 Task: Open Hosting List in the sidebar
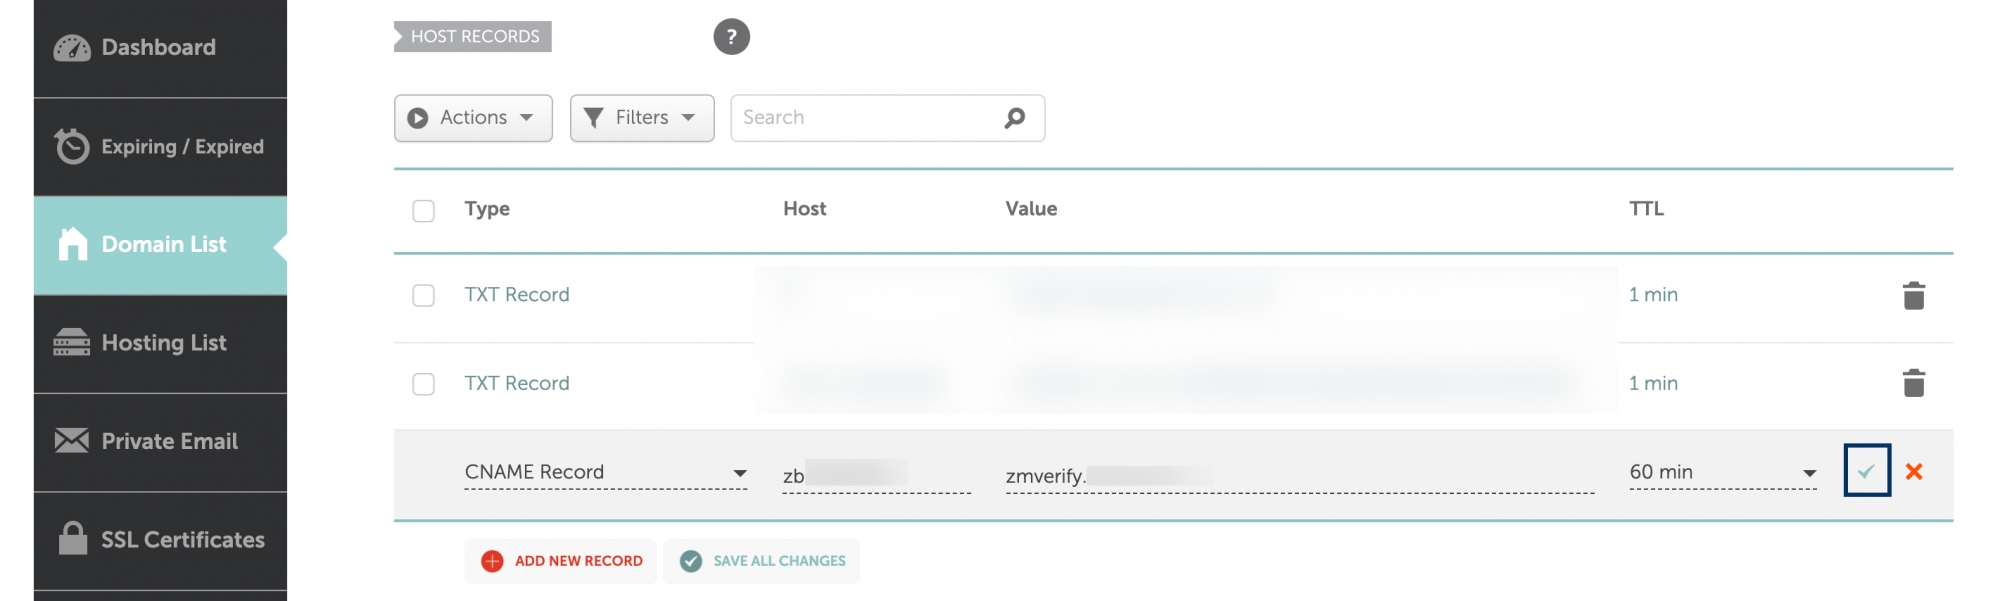point(160,343)
